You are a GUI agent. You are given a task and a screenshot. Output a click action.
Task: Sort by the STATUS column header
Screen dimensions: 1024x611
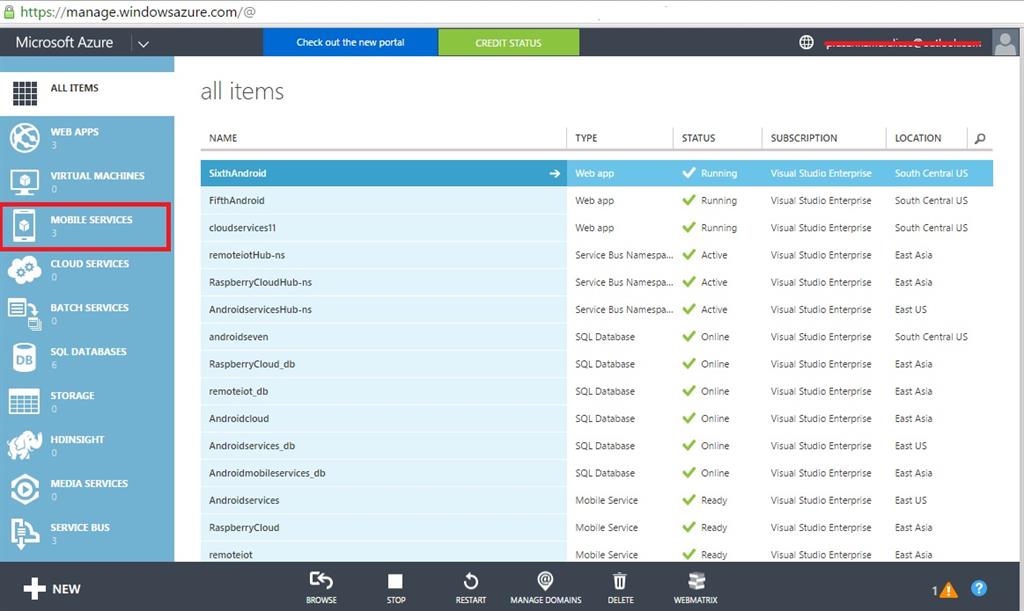point(698,138)
